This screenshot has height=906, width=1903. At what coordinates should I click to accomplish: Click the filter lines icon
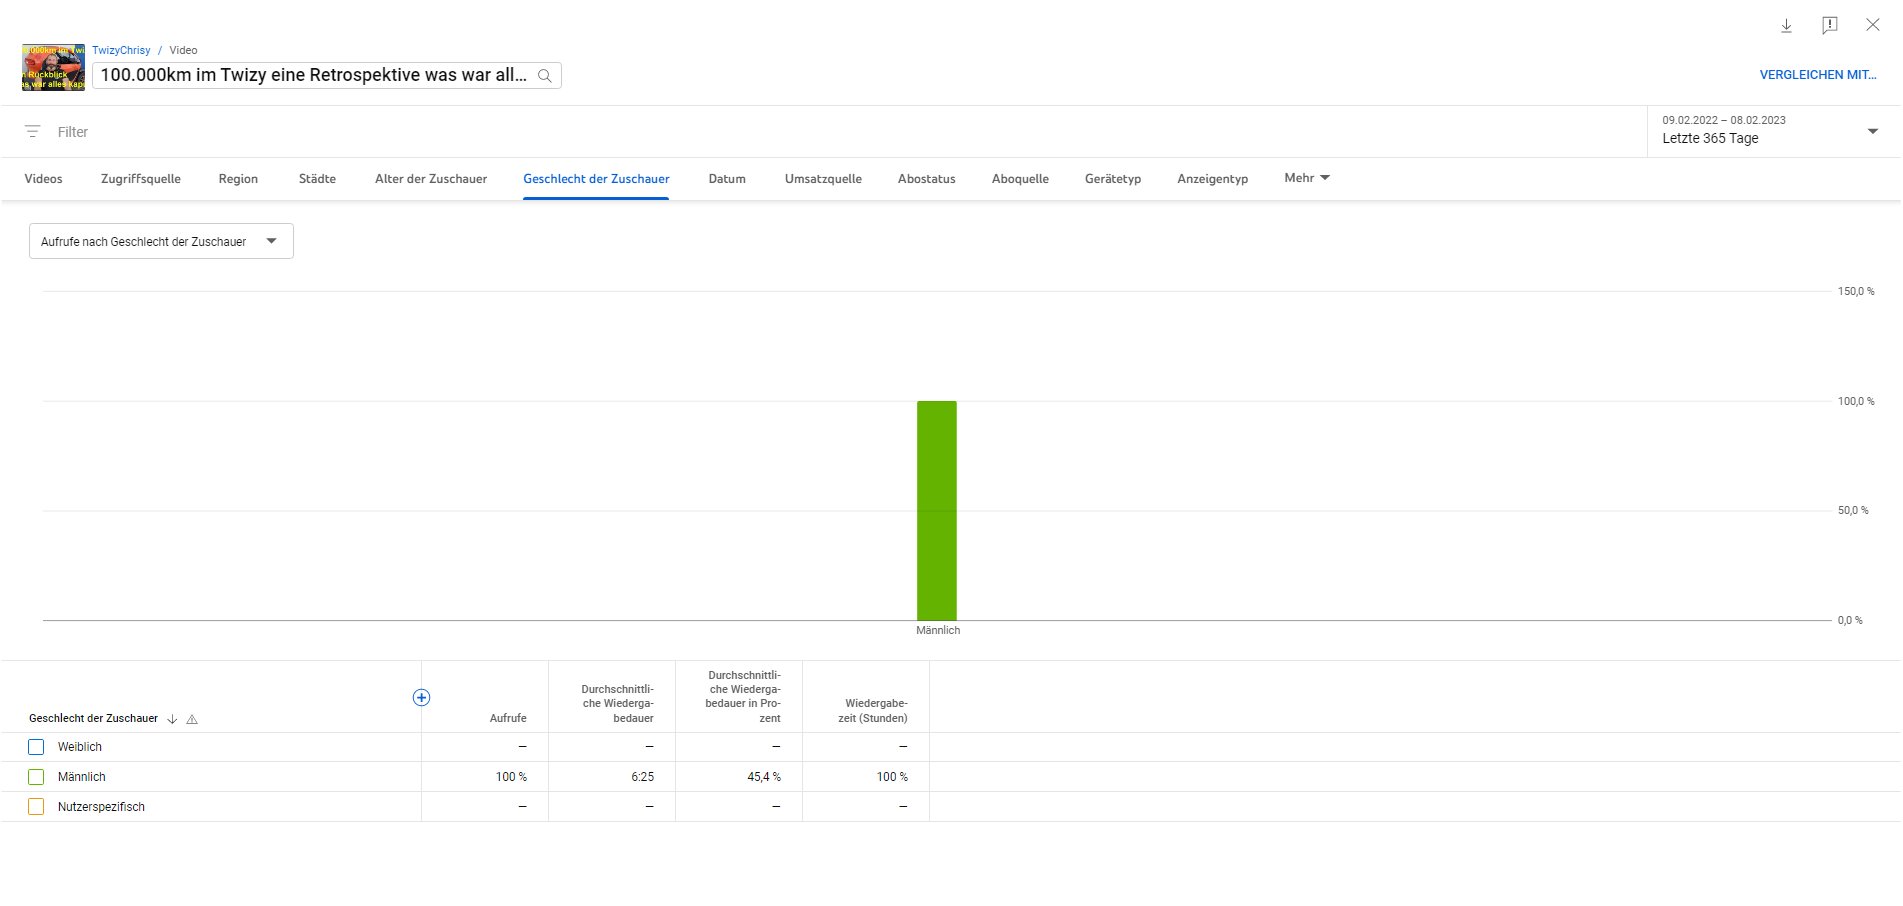(x=33, y=132)
